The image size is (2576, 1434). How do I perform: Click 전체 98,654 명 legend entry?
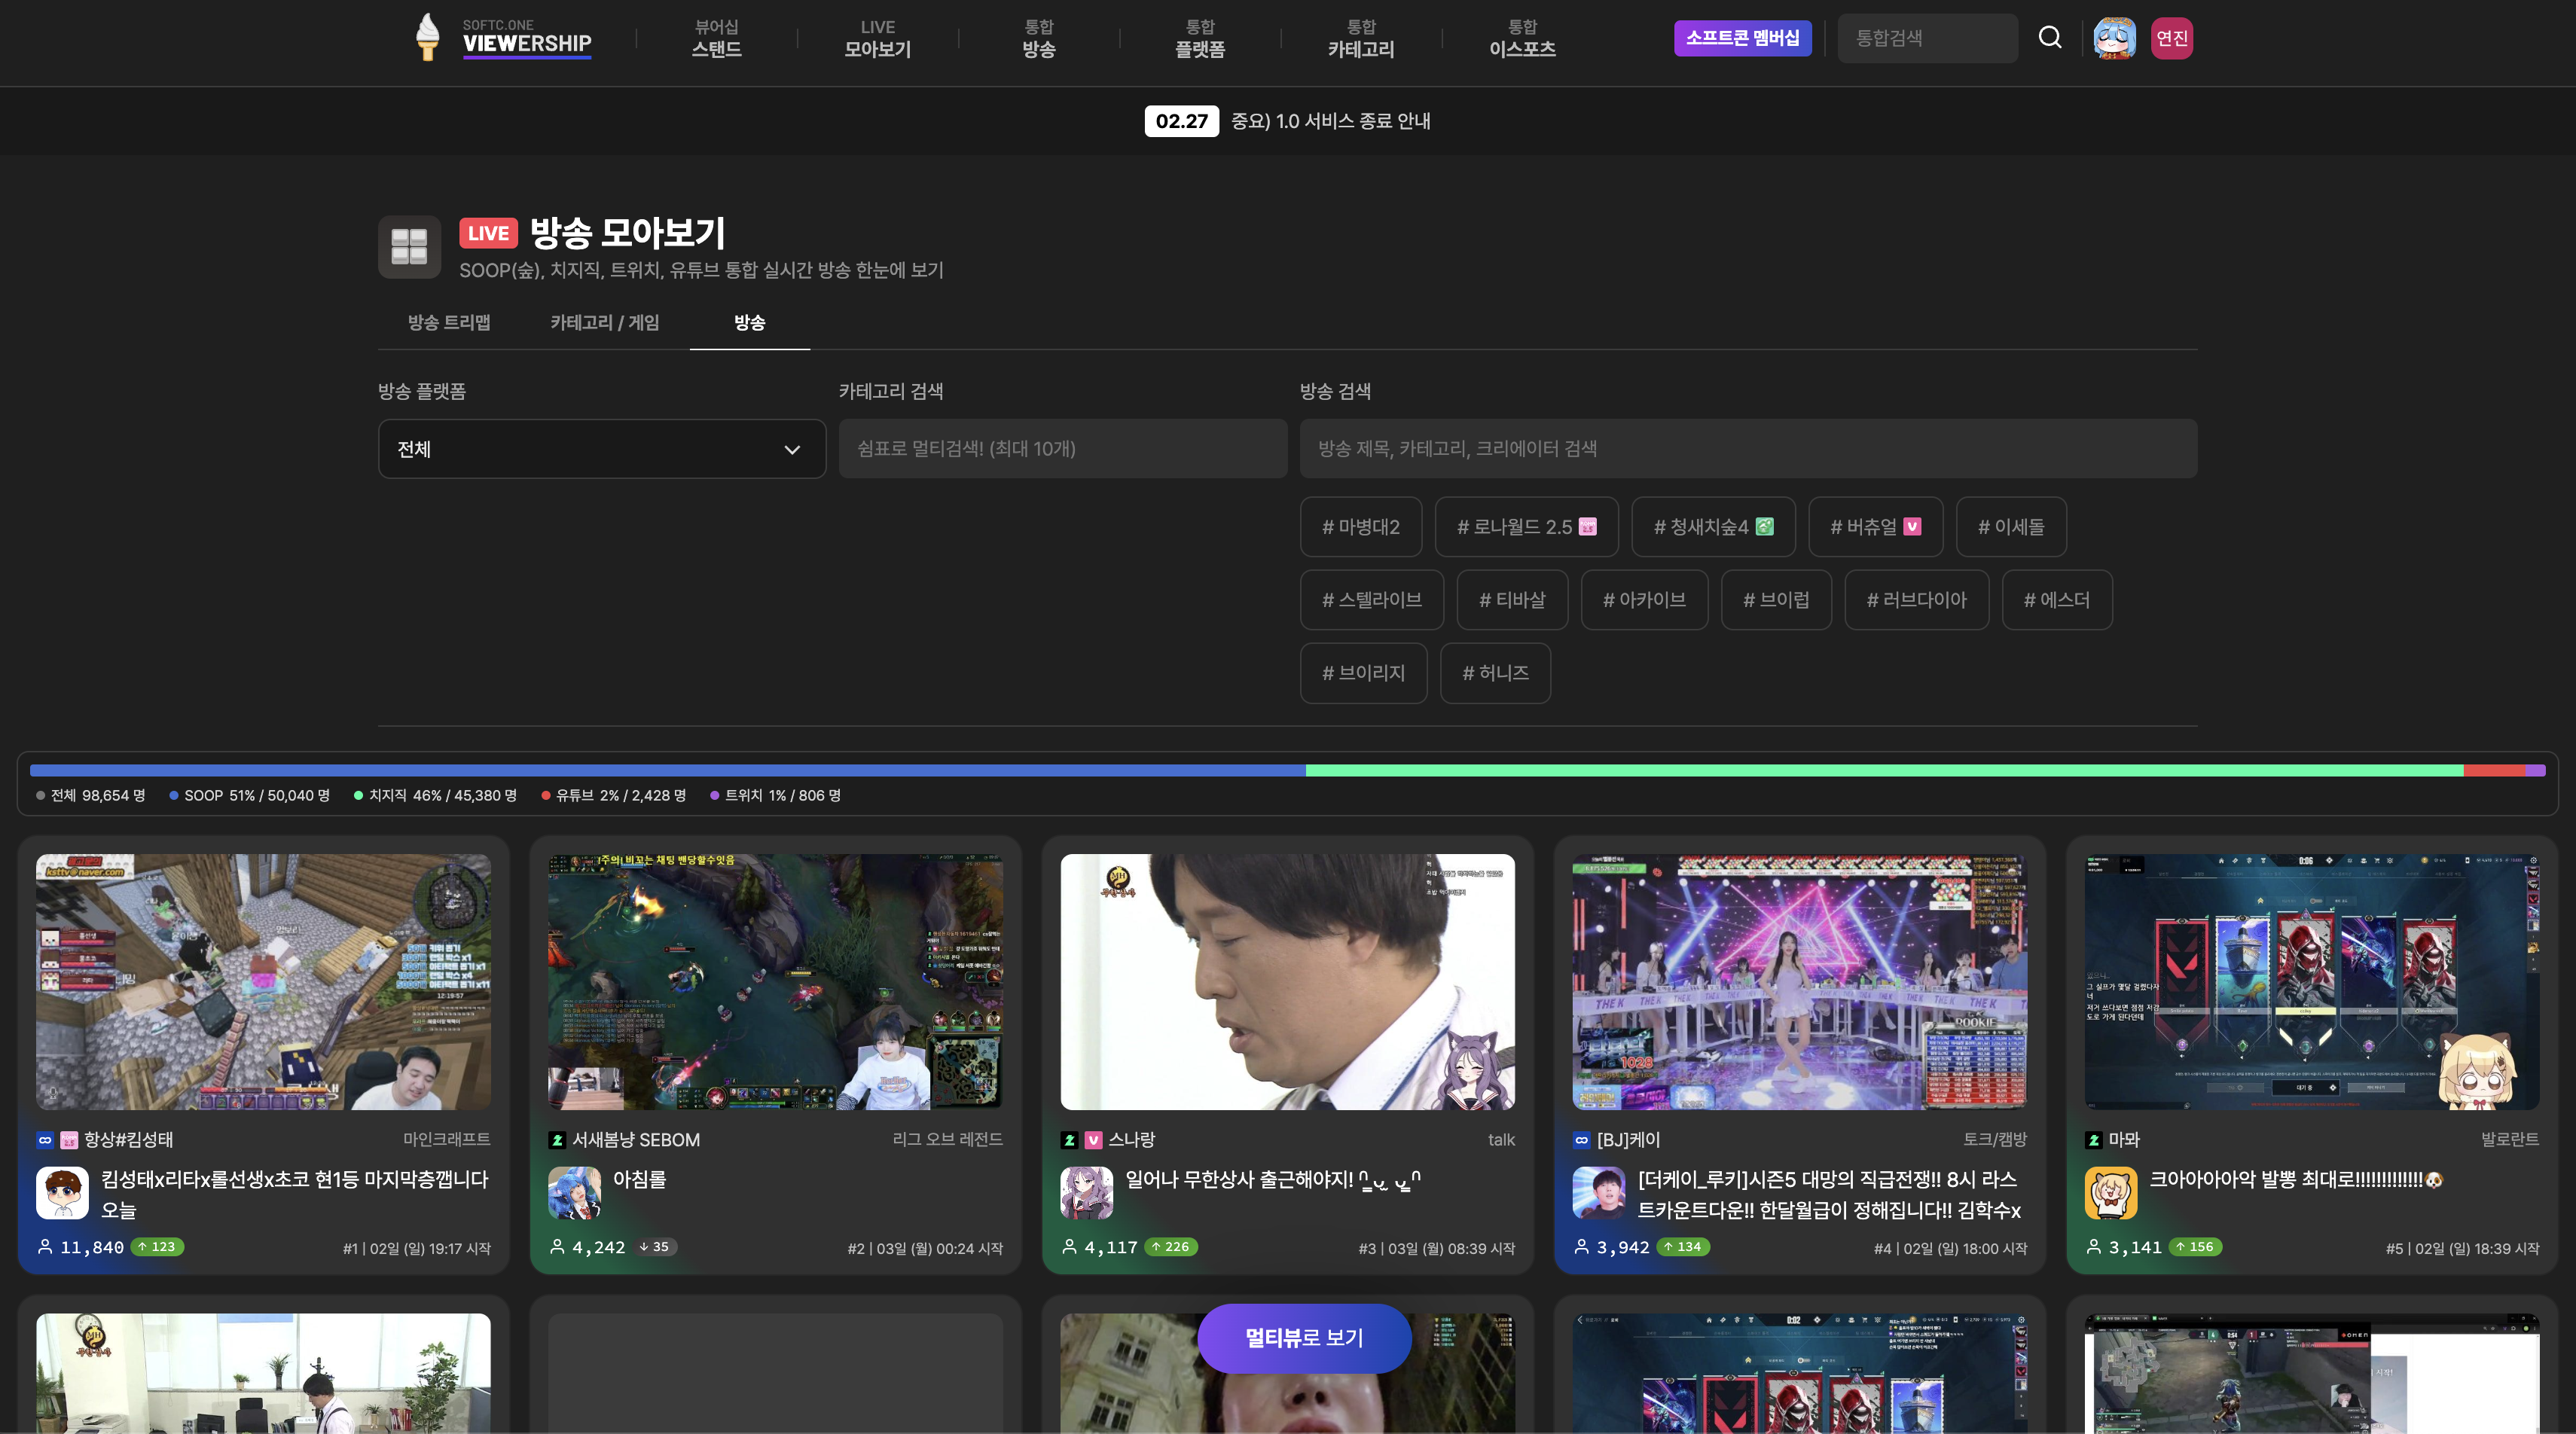click(x=91, y=796)
